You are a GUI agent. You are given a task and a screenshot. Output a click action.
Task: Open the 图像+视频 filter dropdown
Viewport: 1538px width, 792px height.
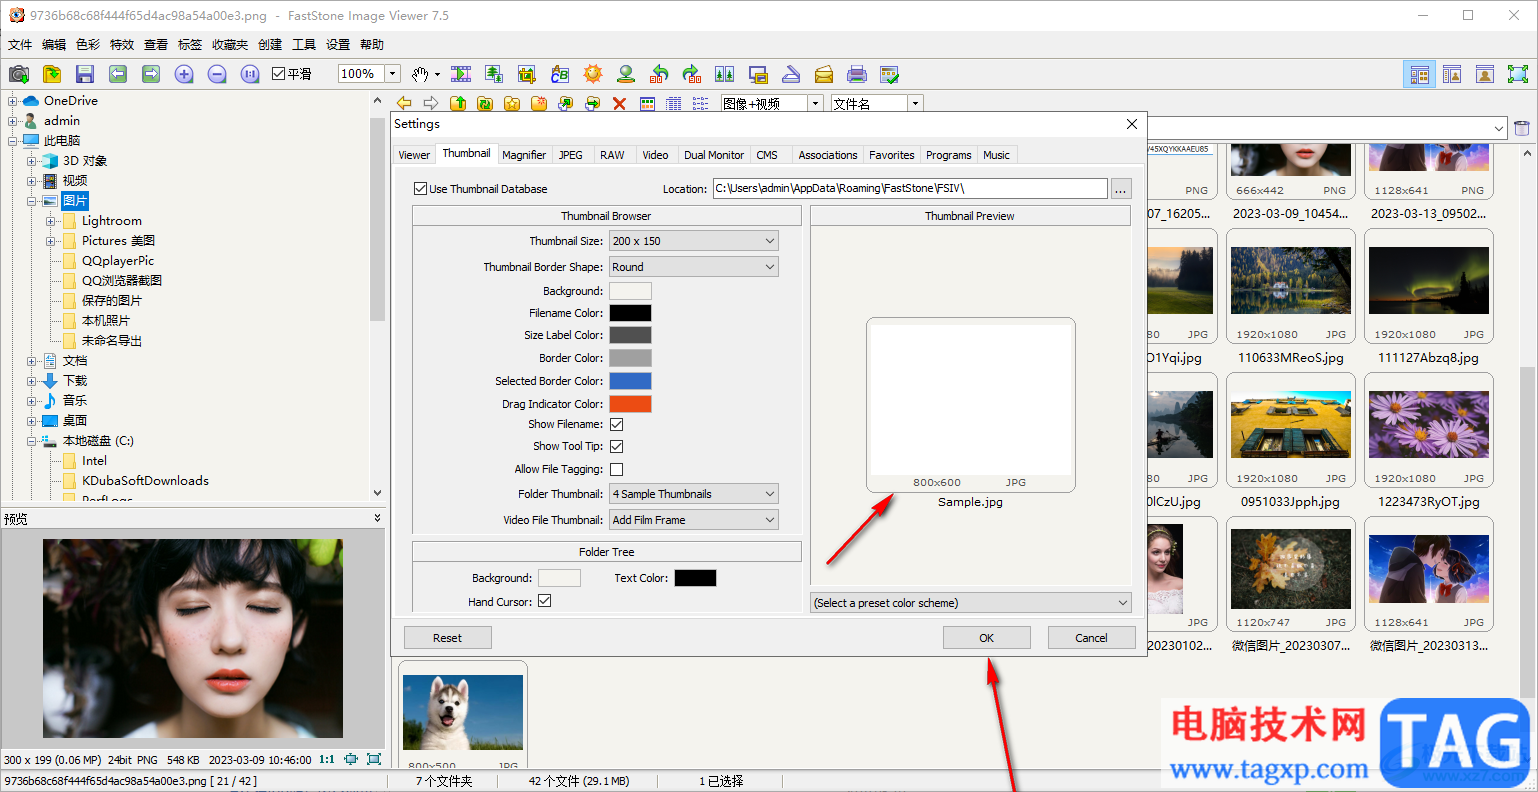816,103
